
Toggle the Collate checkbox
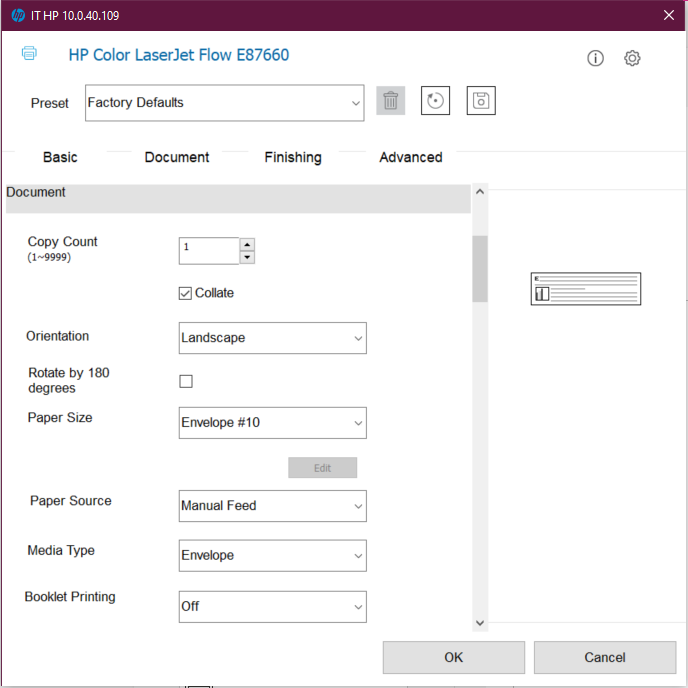(185, 293)
